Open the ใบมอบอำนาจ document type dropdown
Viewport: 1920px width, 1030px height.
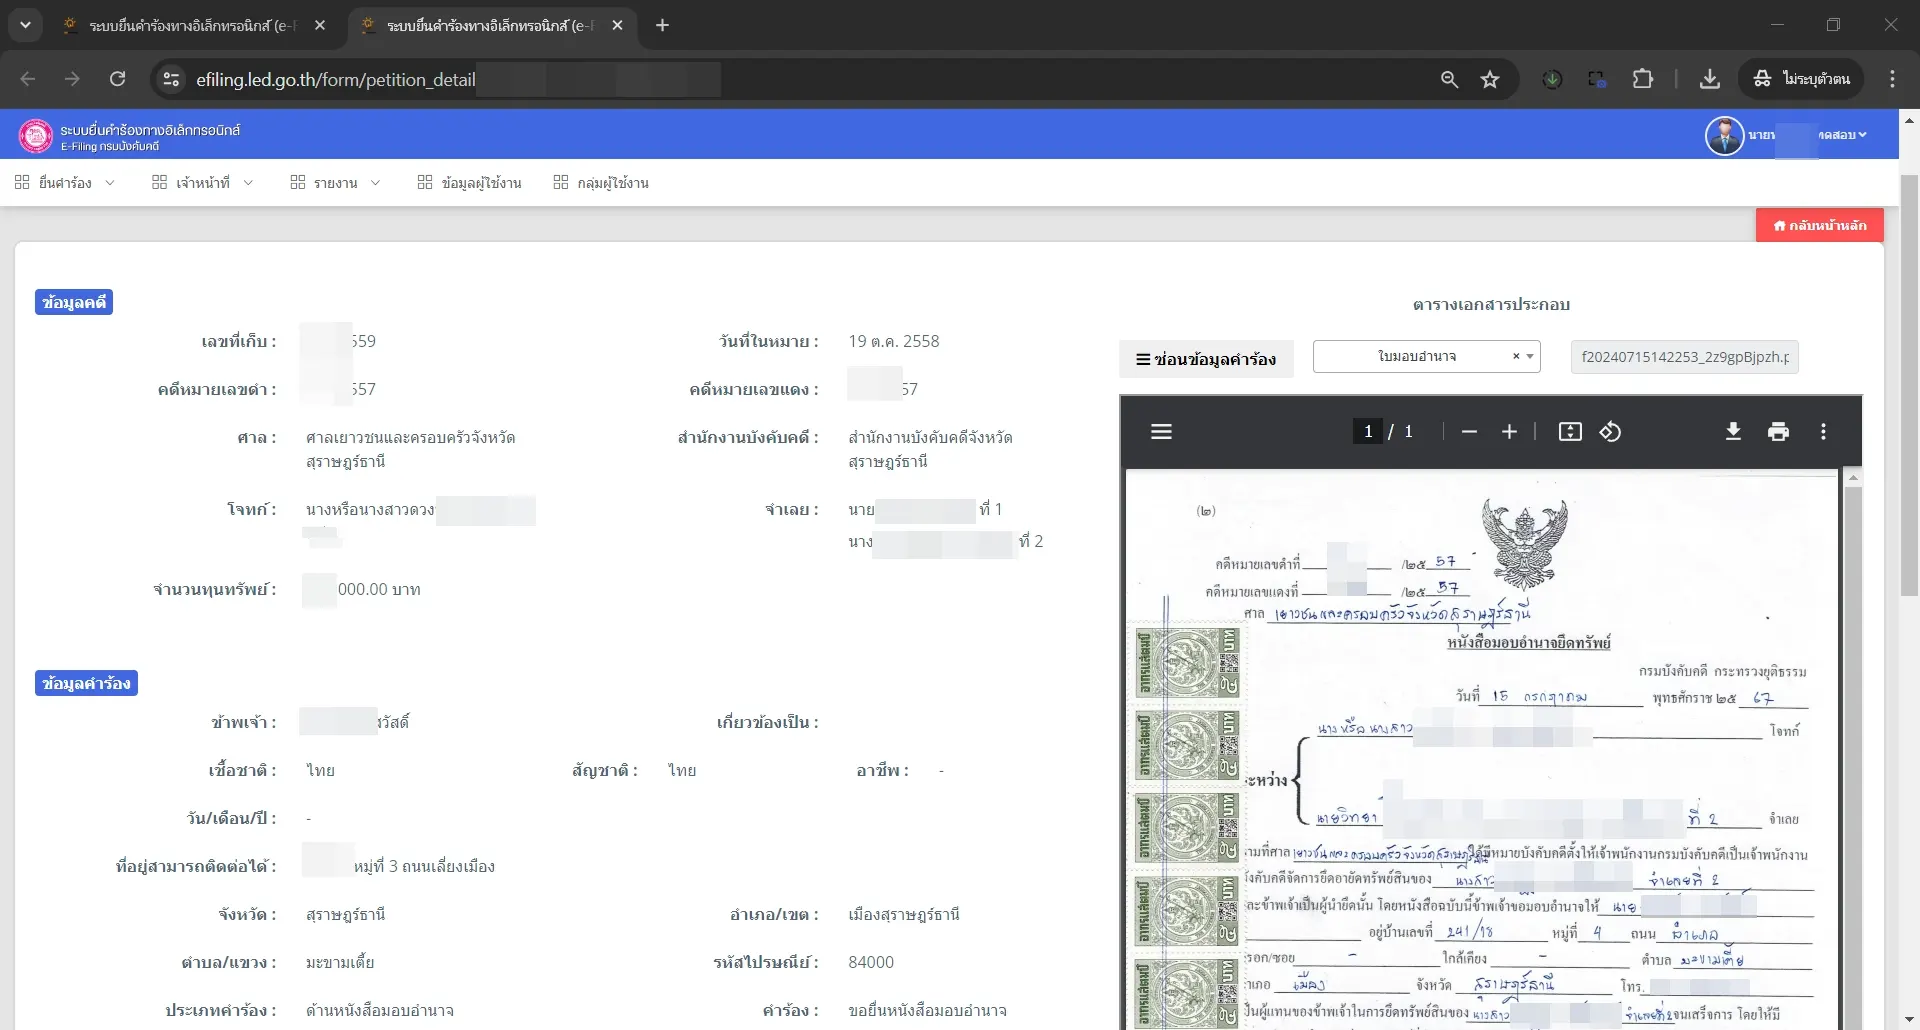click(1427, 357)
